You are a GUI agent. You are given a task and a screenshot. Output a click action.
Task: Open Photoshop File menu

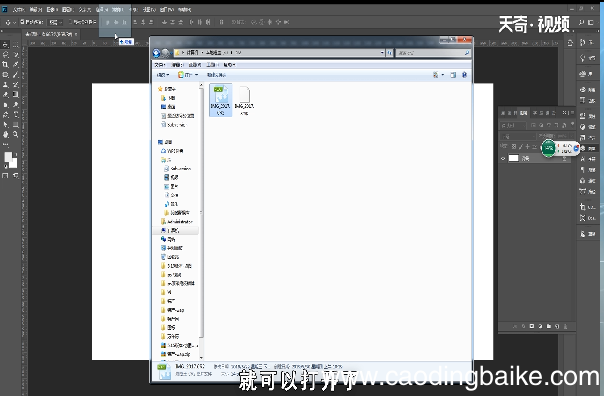(18, 10)
